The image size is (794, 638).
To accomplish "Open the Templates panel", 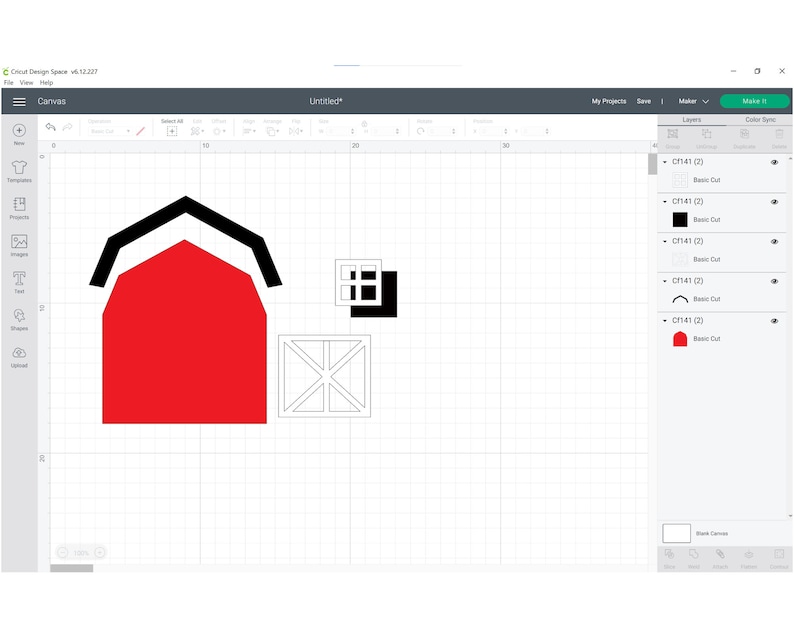I will [x=19, y=171].
